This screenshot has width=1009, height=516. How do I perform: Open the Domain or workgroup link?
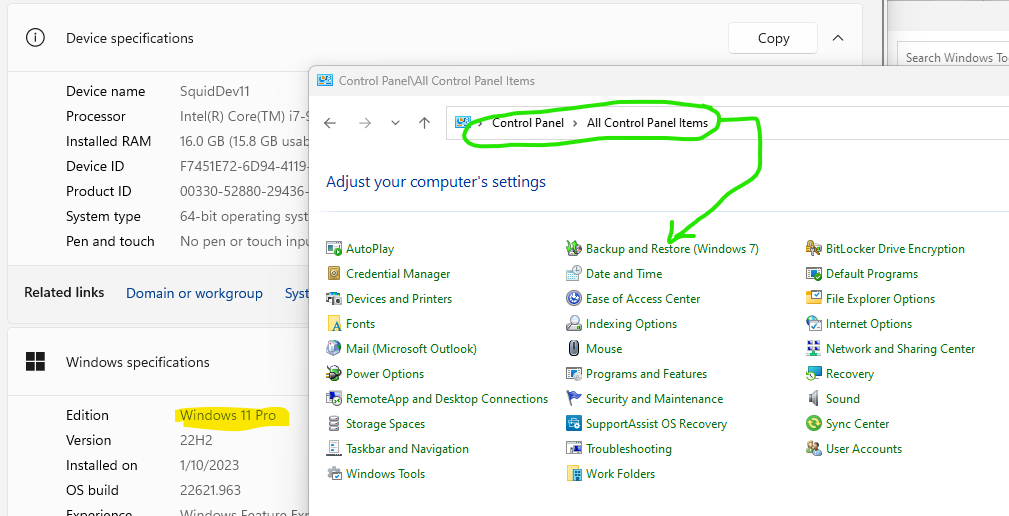click(194, 293)
